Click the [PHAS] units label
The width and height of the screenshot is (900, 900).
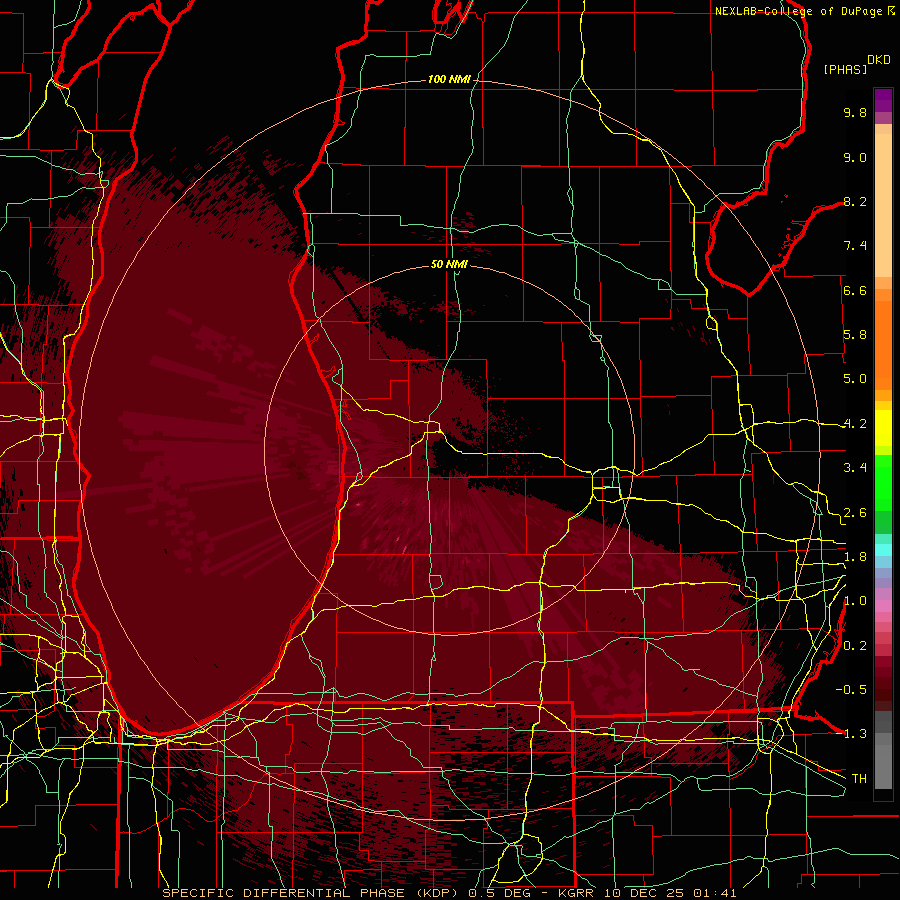click(x=845, y=69)
